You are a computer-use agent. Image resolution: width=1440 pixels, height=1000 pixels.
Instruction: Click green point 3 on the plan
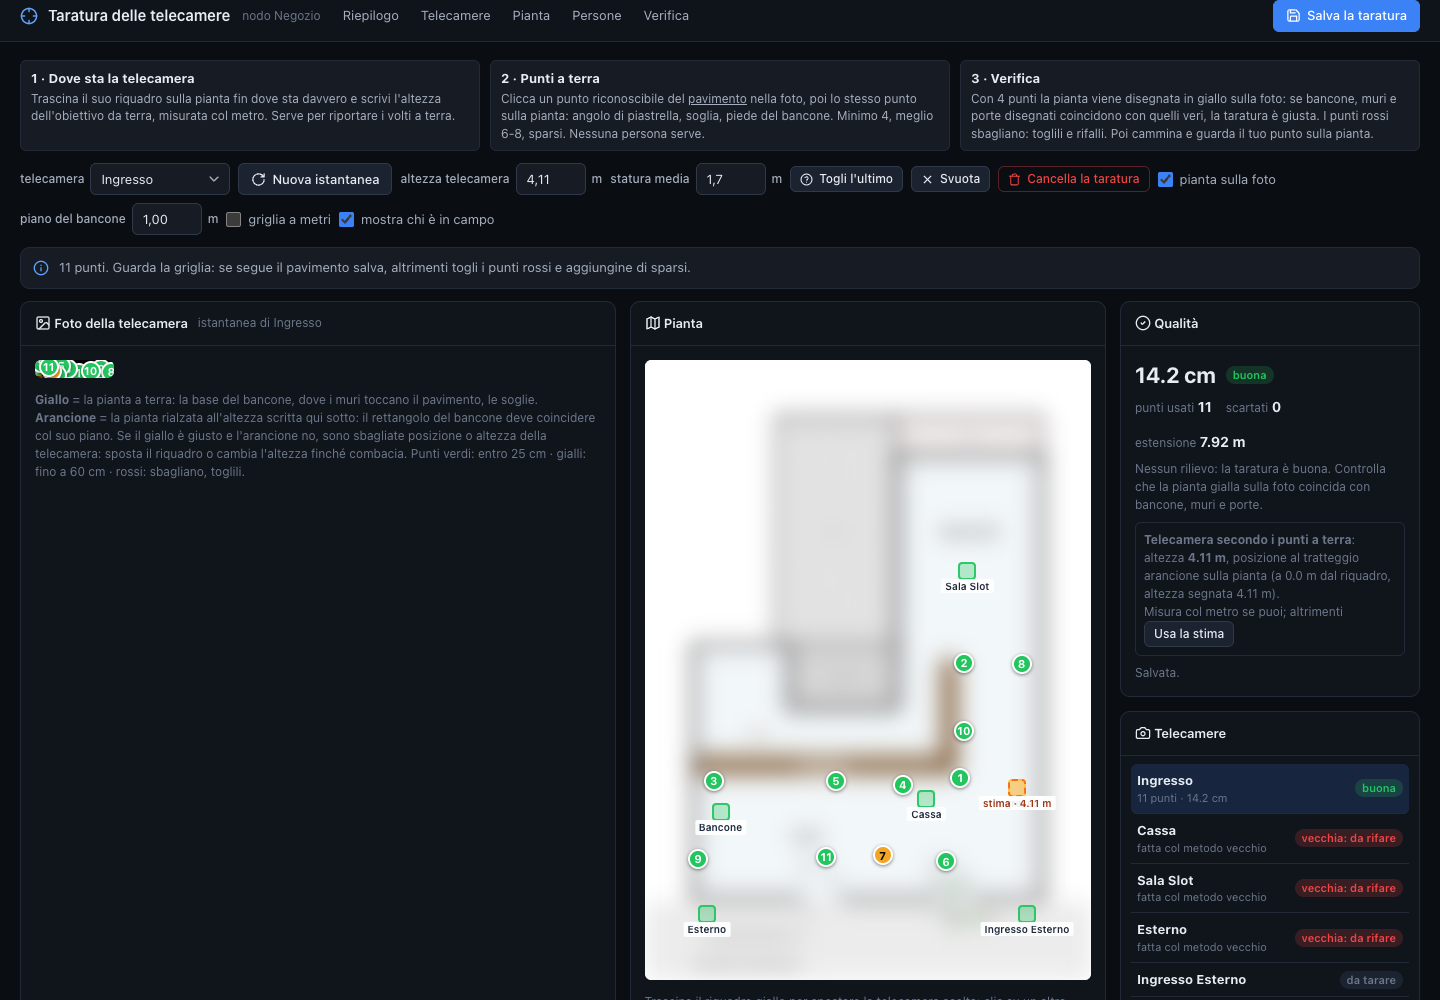pos(714,781)
